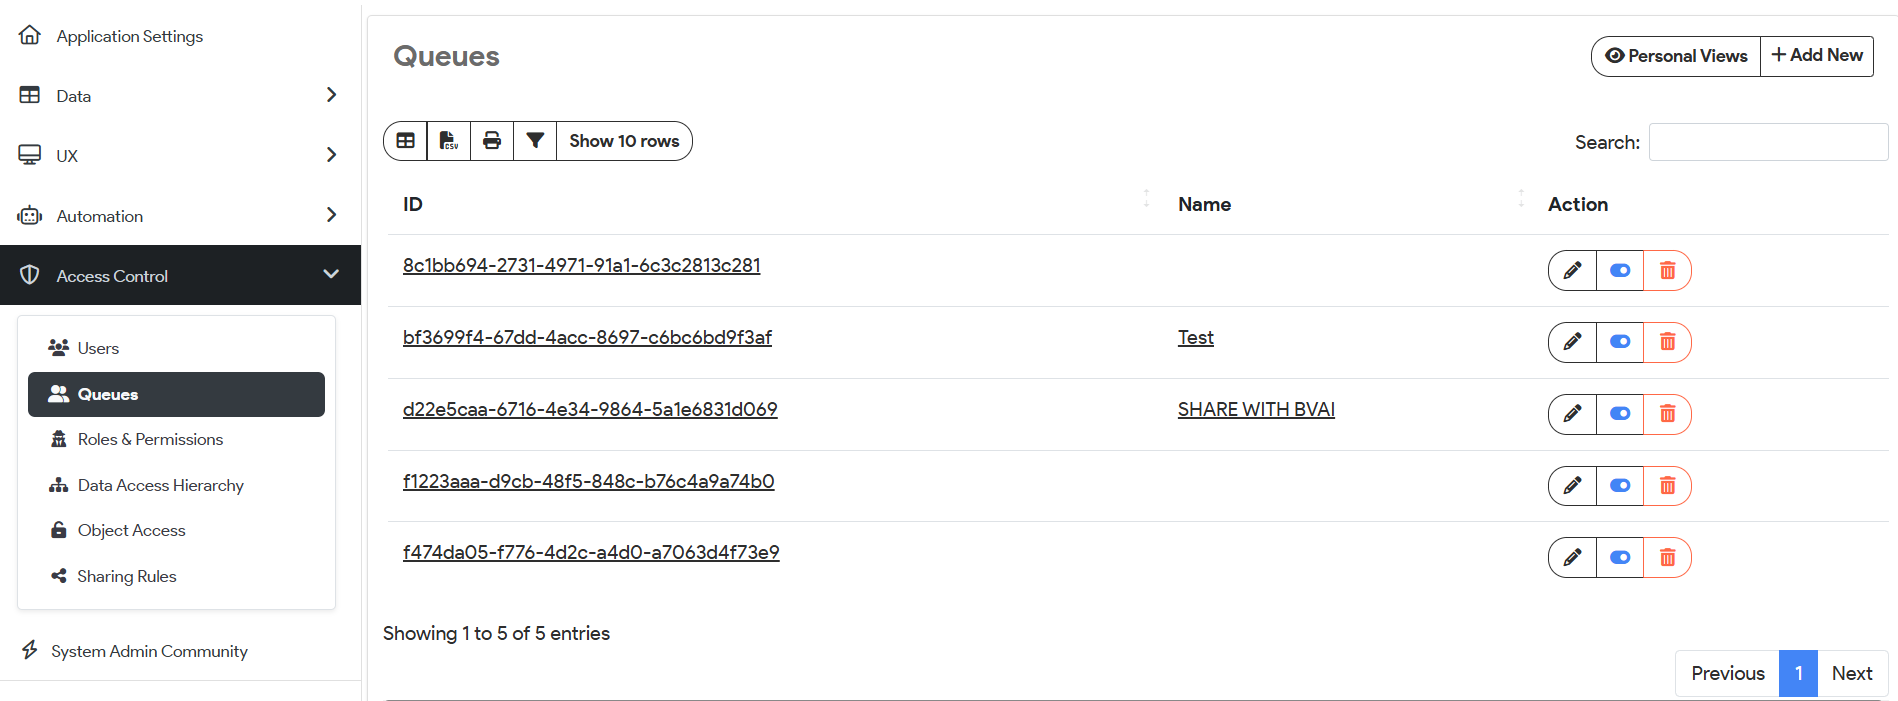Open the Show 10 rows dropdown
Viewport: 1898px width, 701px height.
[x=624, y=141]
